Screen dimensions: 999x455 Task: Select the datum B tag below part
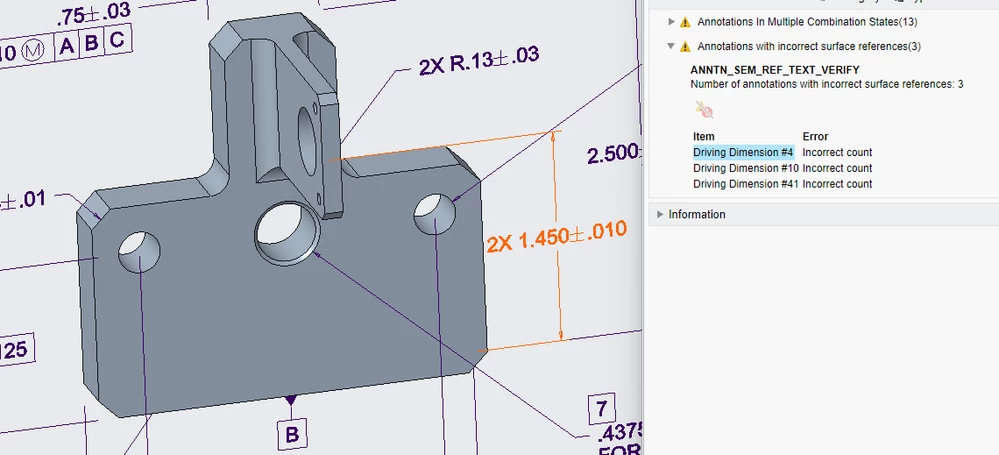[292, 435]
